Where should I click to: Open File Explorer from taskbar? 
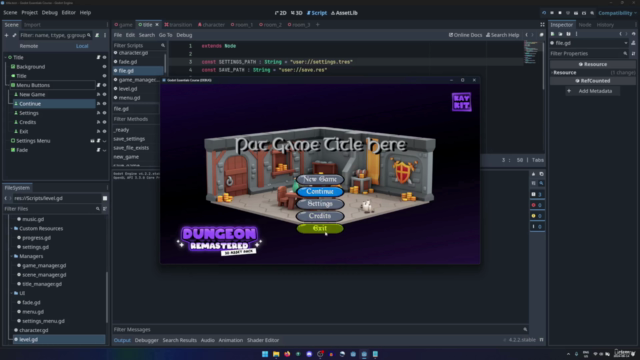pos(276,354)
